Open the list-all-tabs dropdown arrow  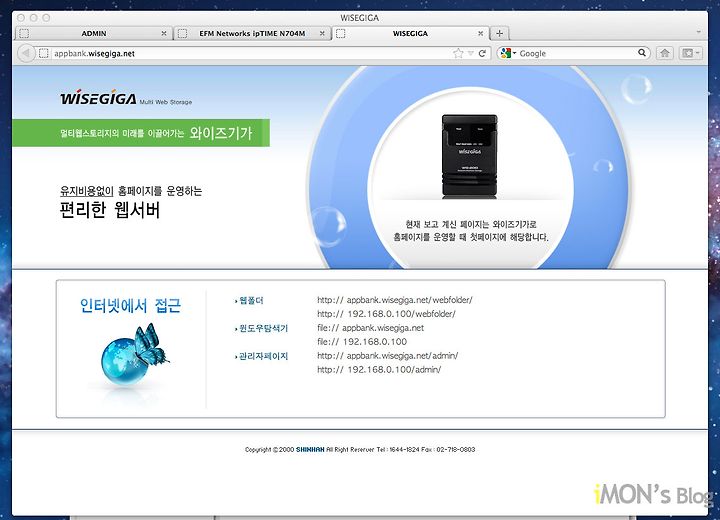click(x=698, y=33)
